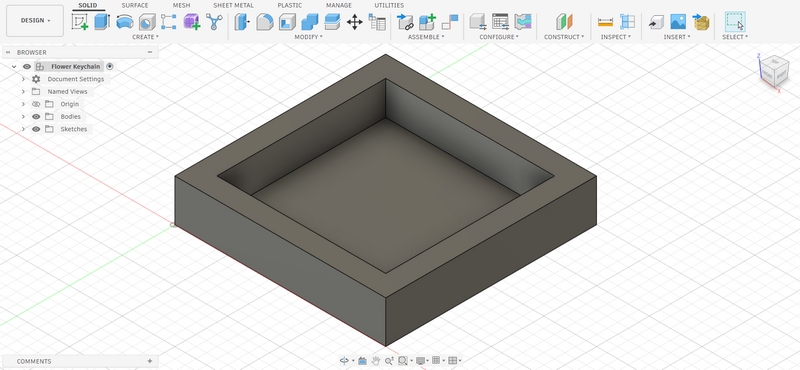Image resolution: width=800 pixels, height=370 pixels.
Task: Select the Create Sketch tool
Action: (80, 22)
